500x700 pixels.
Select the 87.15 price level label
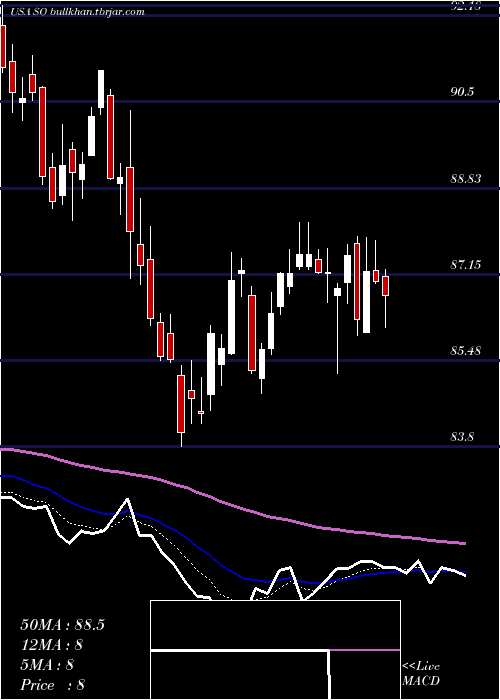pyautogui.click(x=466, y=265)
